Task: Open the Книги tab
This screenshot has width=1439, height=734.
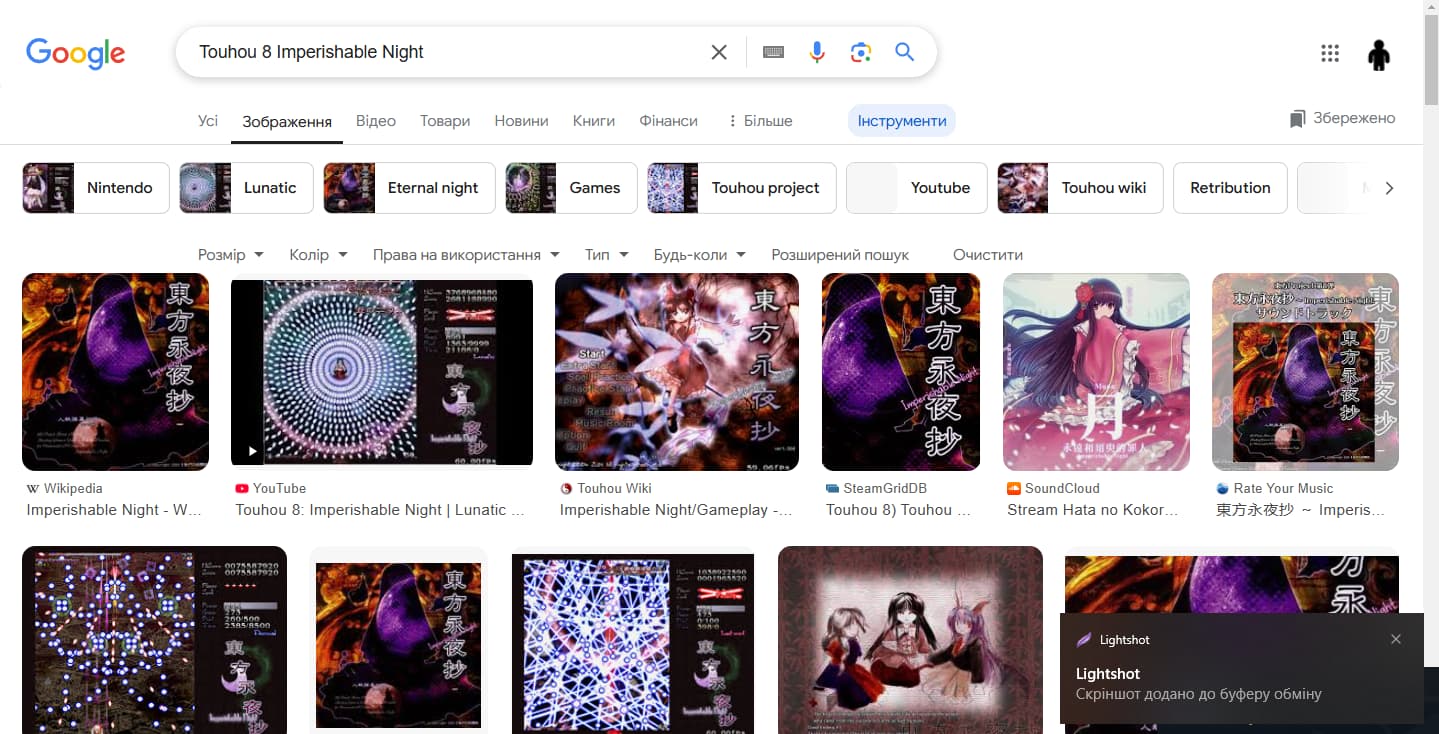Action: coord(594,121)
